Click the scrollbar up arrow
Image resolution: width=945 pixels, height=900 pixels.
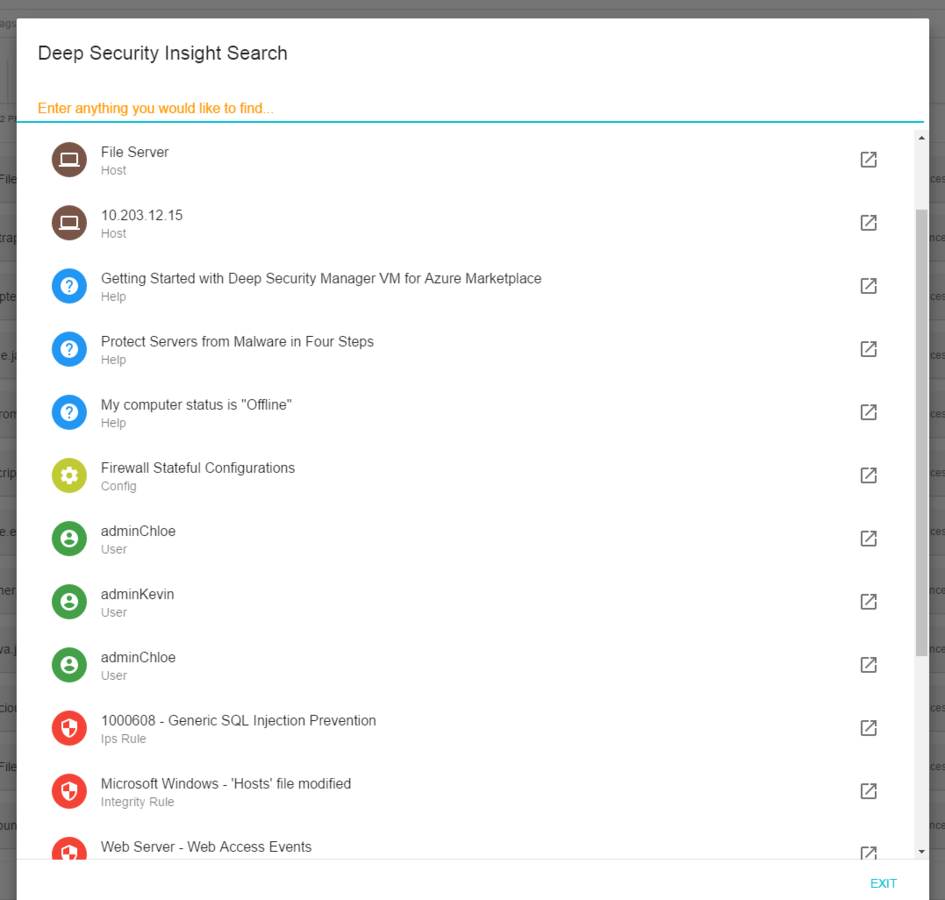[x=921, y=138]
